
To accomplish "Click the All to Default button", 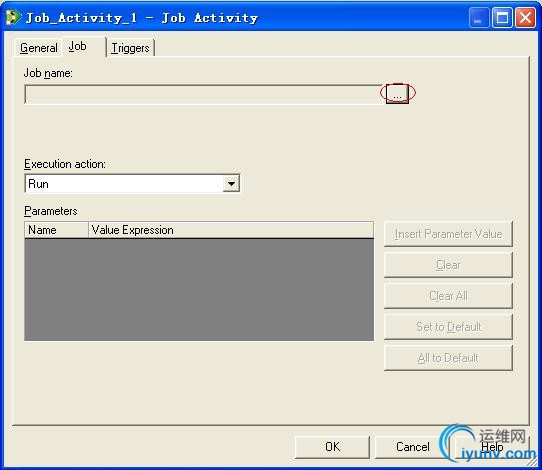I will click(448, 358).
